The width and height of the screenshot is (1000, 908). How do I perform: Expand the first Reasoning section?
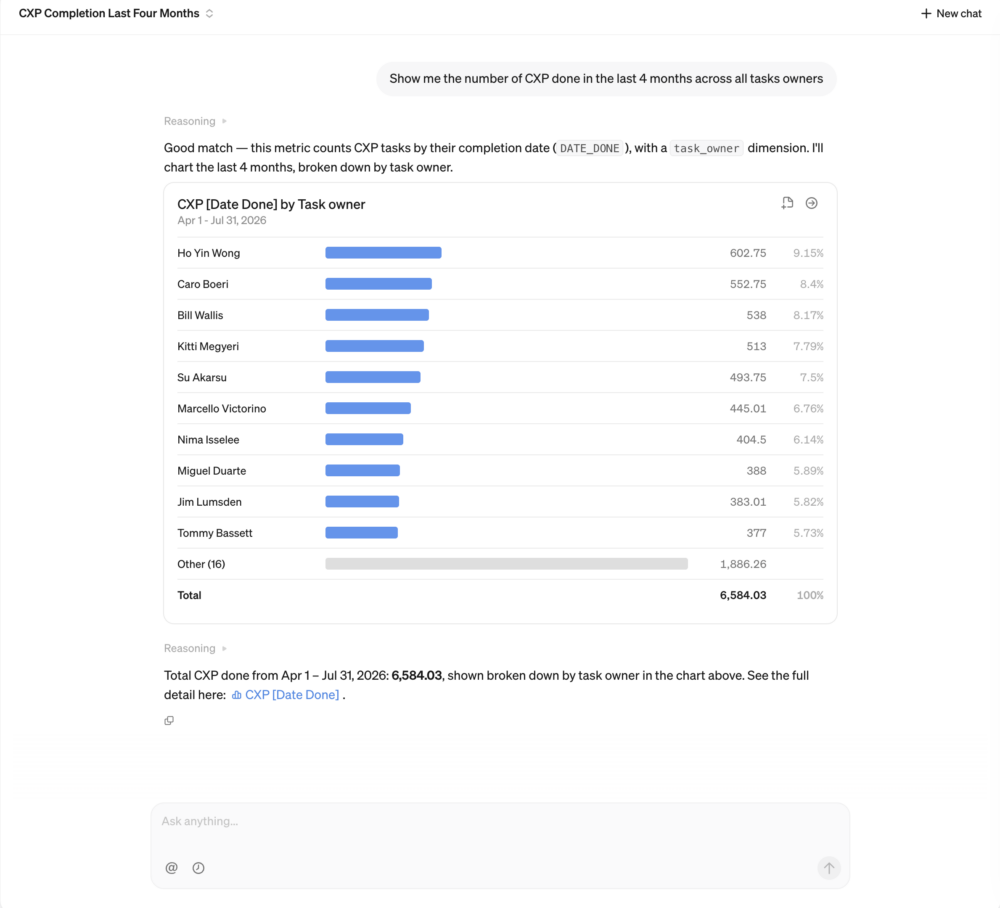click(x=195, y=121)
